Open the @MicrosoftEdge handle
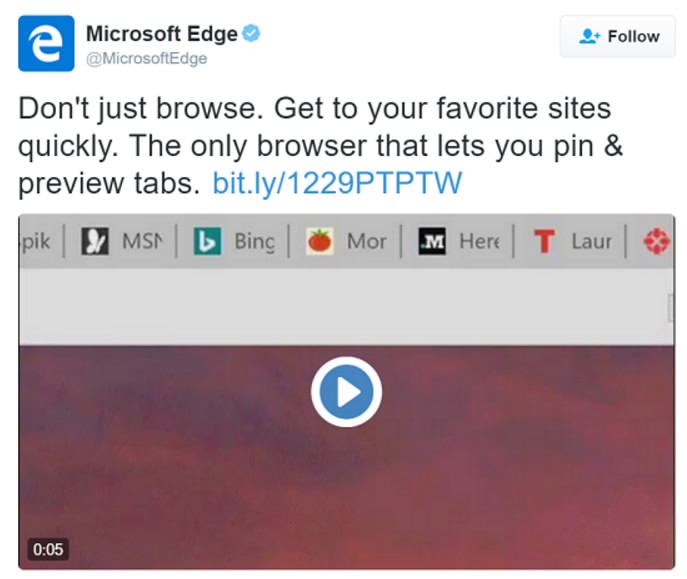 tap(146, 58)
